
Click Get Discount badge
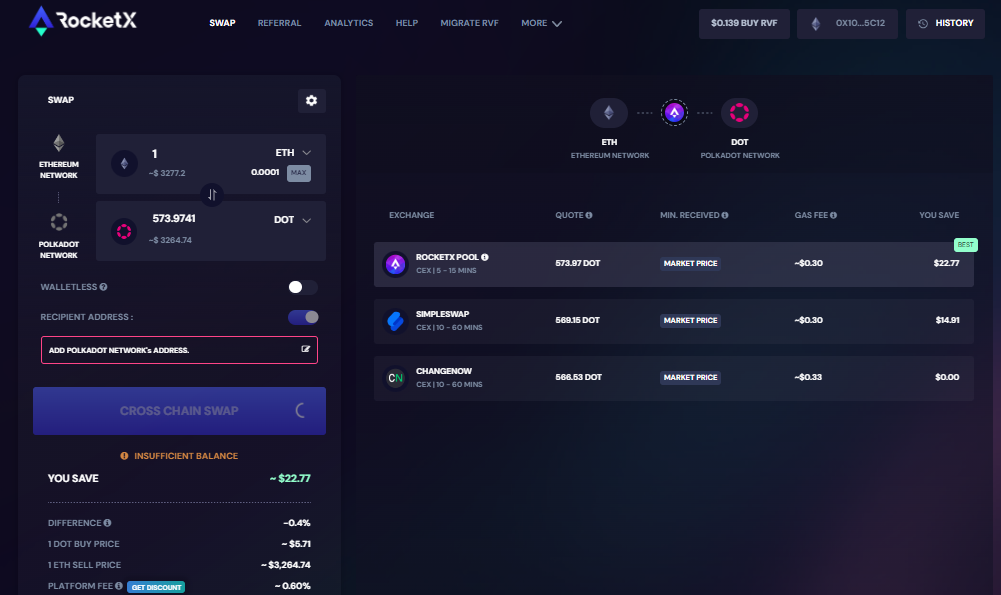[x=156, y=587]
